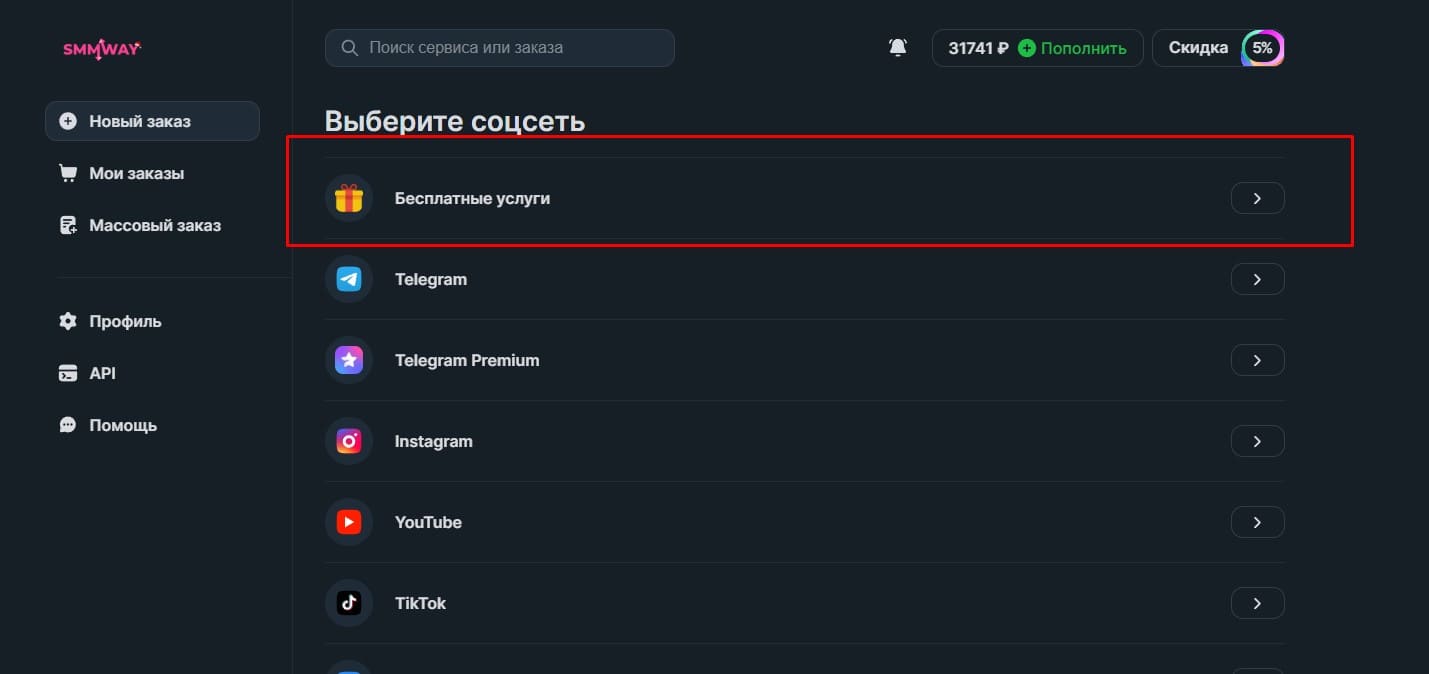Click the SMMWAY logo
Screen dimensions: 1429x674
pyautogui.click(x=101, y=48)
